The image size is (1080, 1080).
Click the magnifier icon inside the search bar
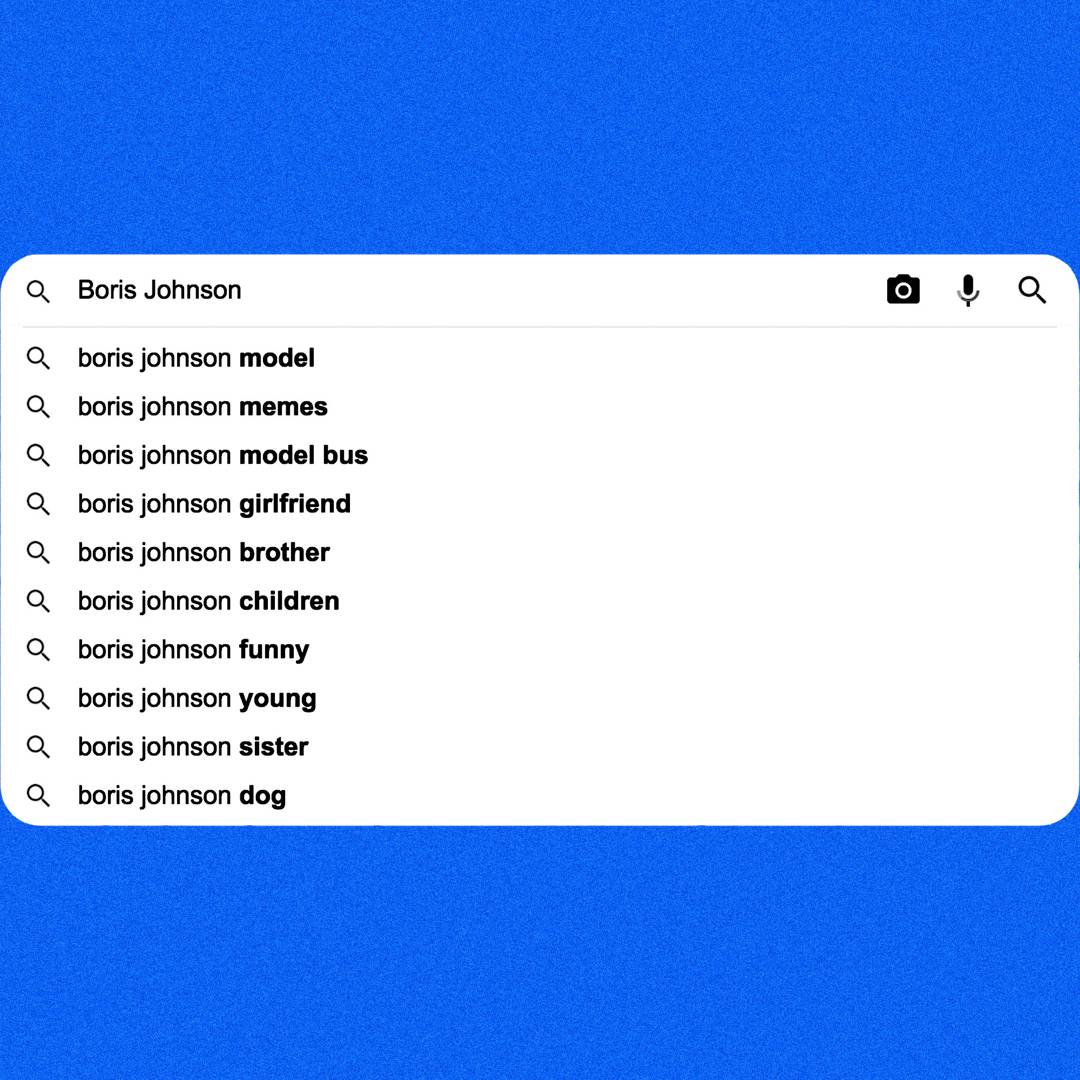click(x=38, y=292)
